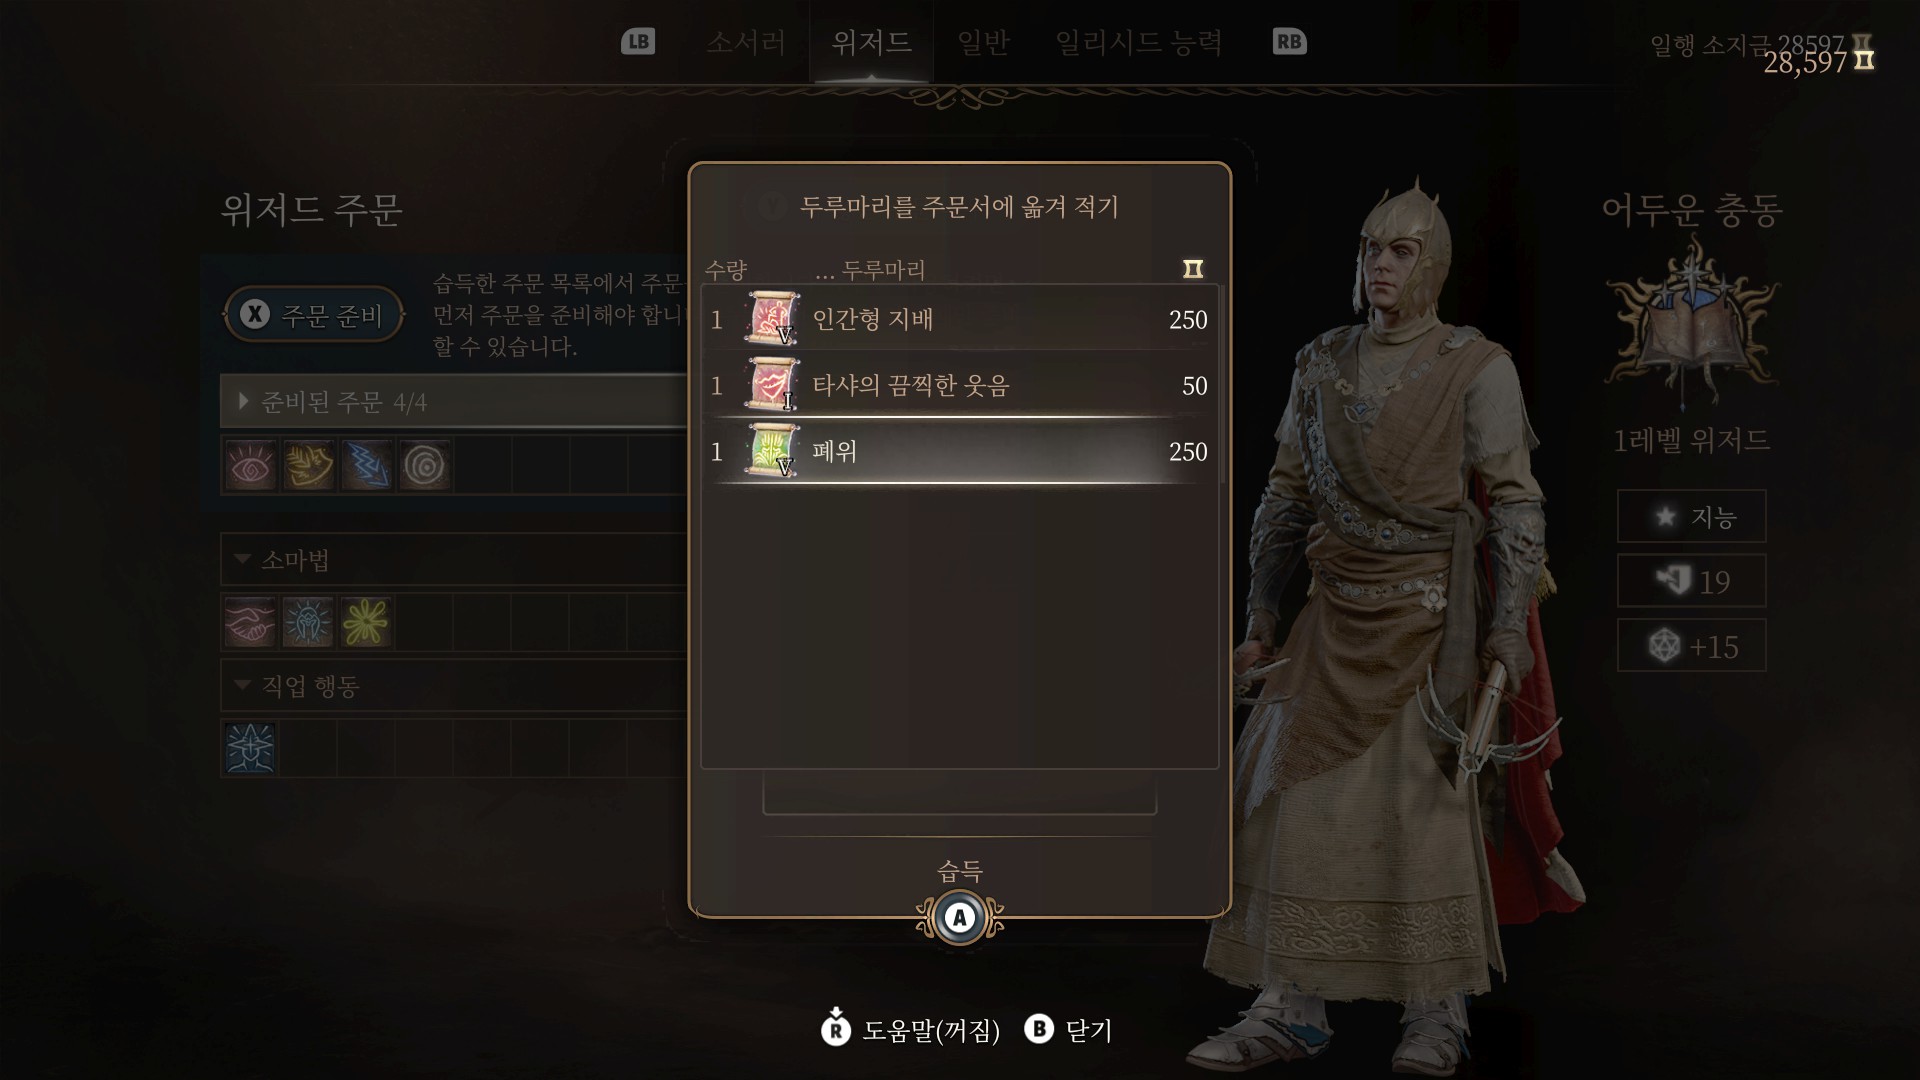Click the handshake cantrip icon
The width and height of the screenshot is (1920, 1080).
(250, 622)
